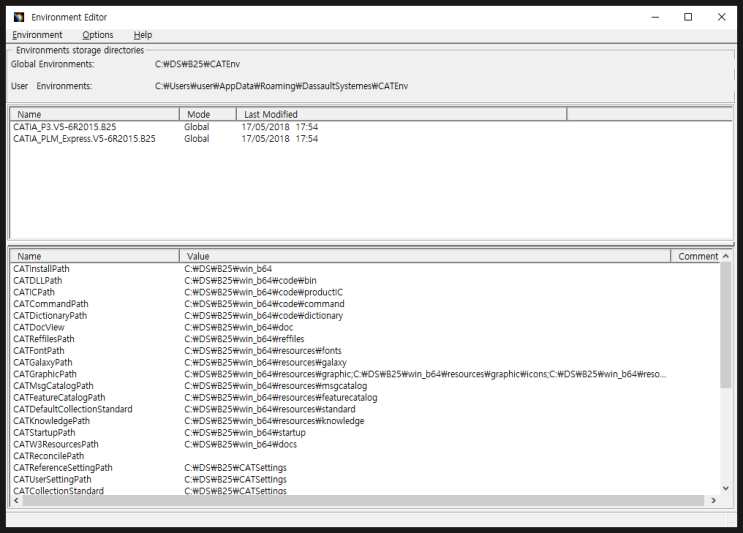
Task: Close the Environment Editor window
Action: click(722, 17)
